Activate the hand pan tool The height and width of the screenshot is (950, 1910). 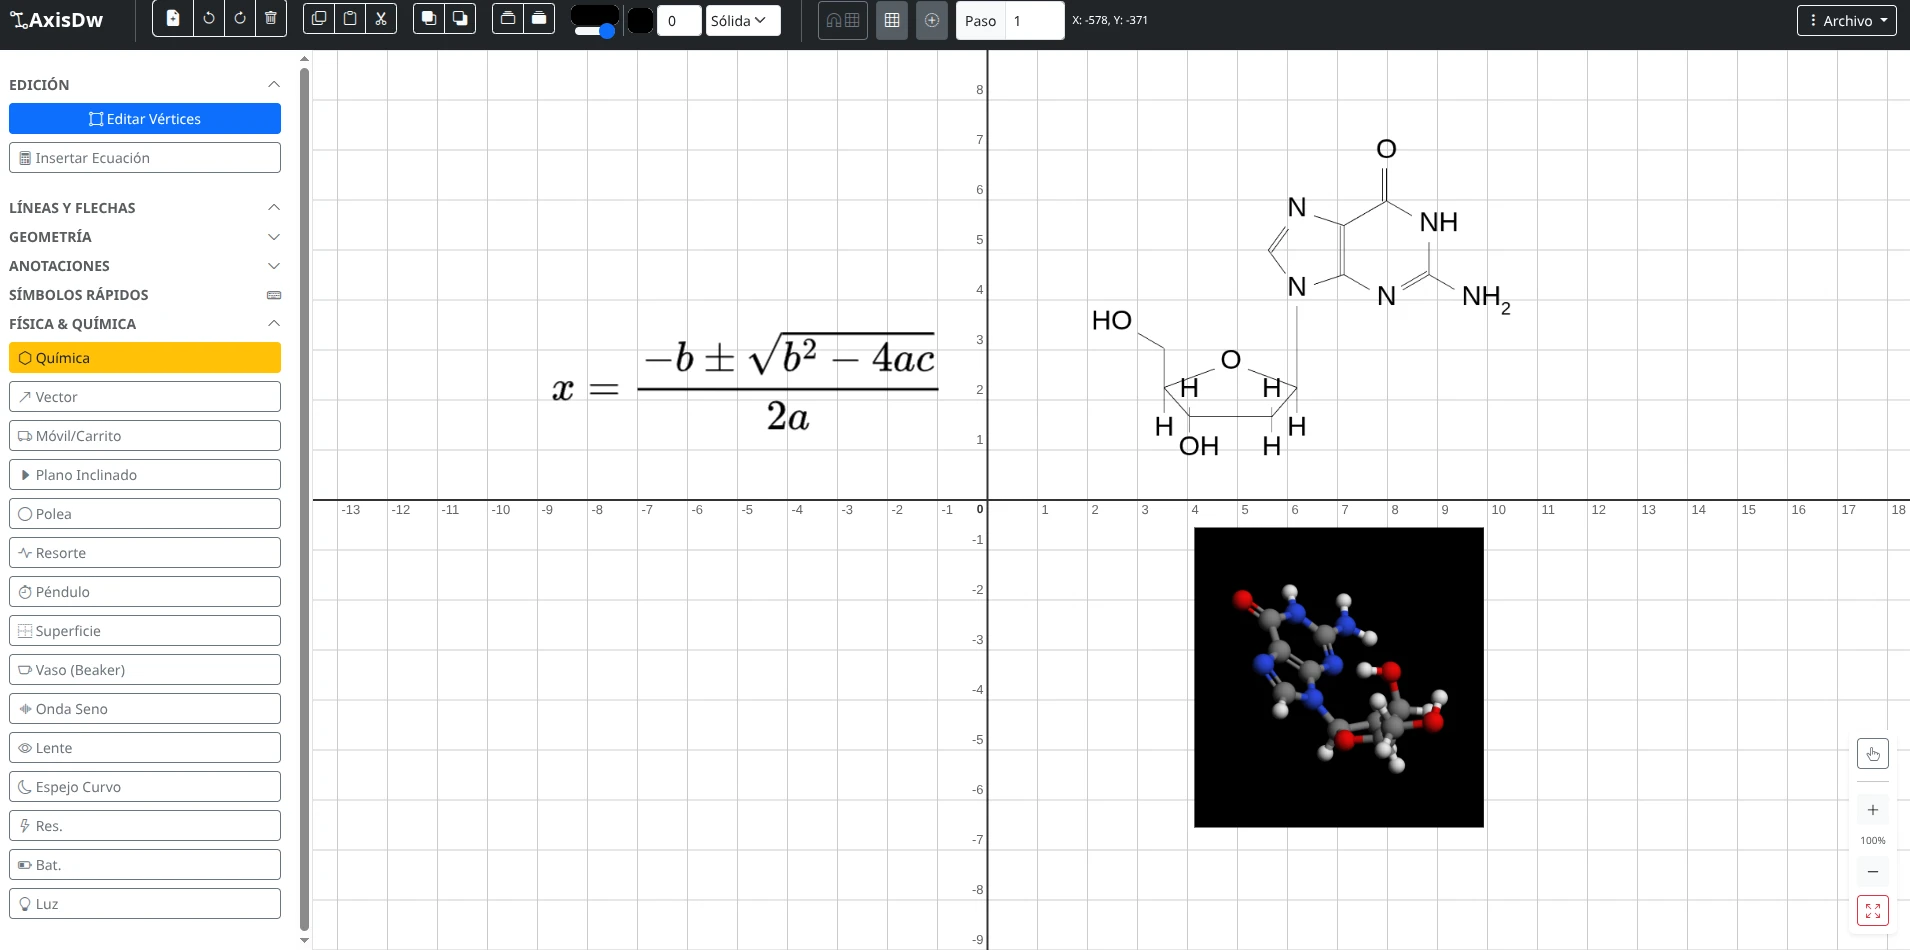(x=1872, y=753)
